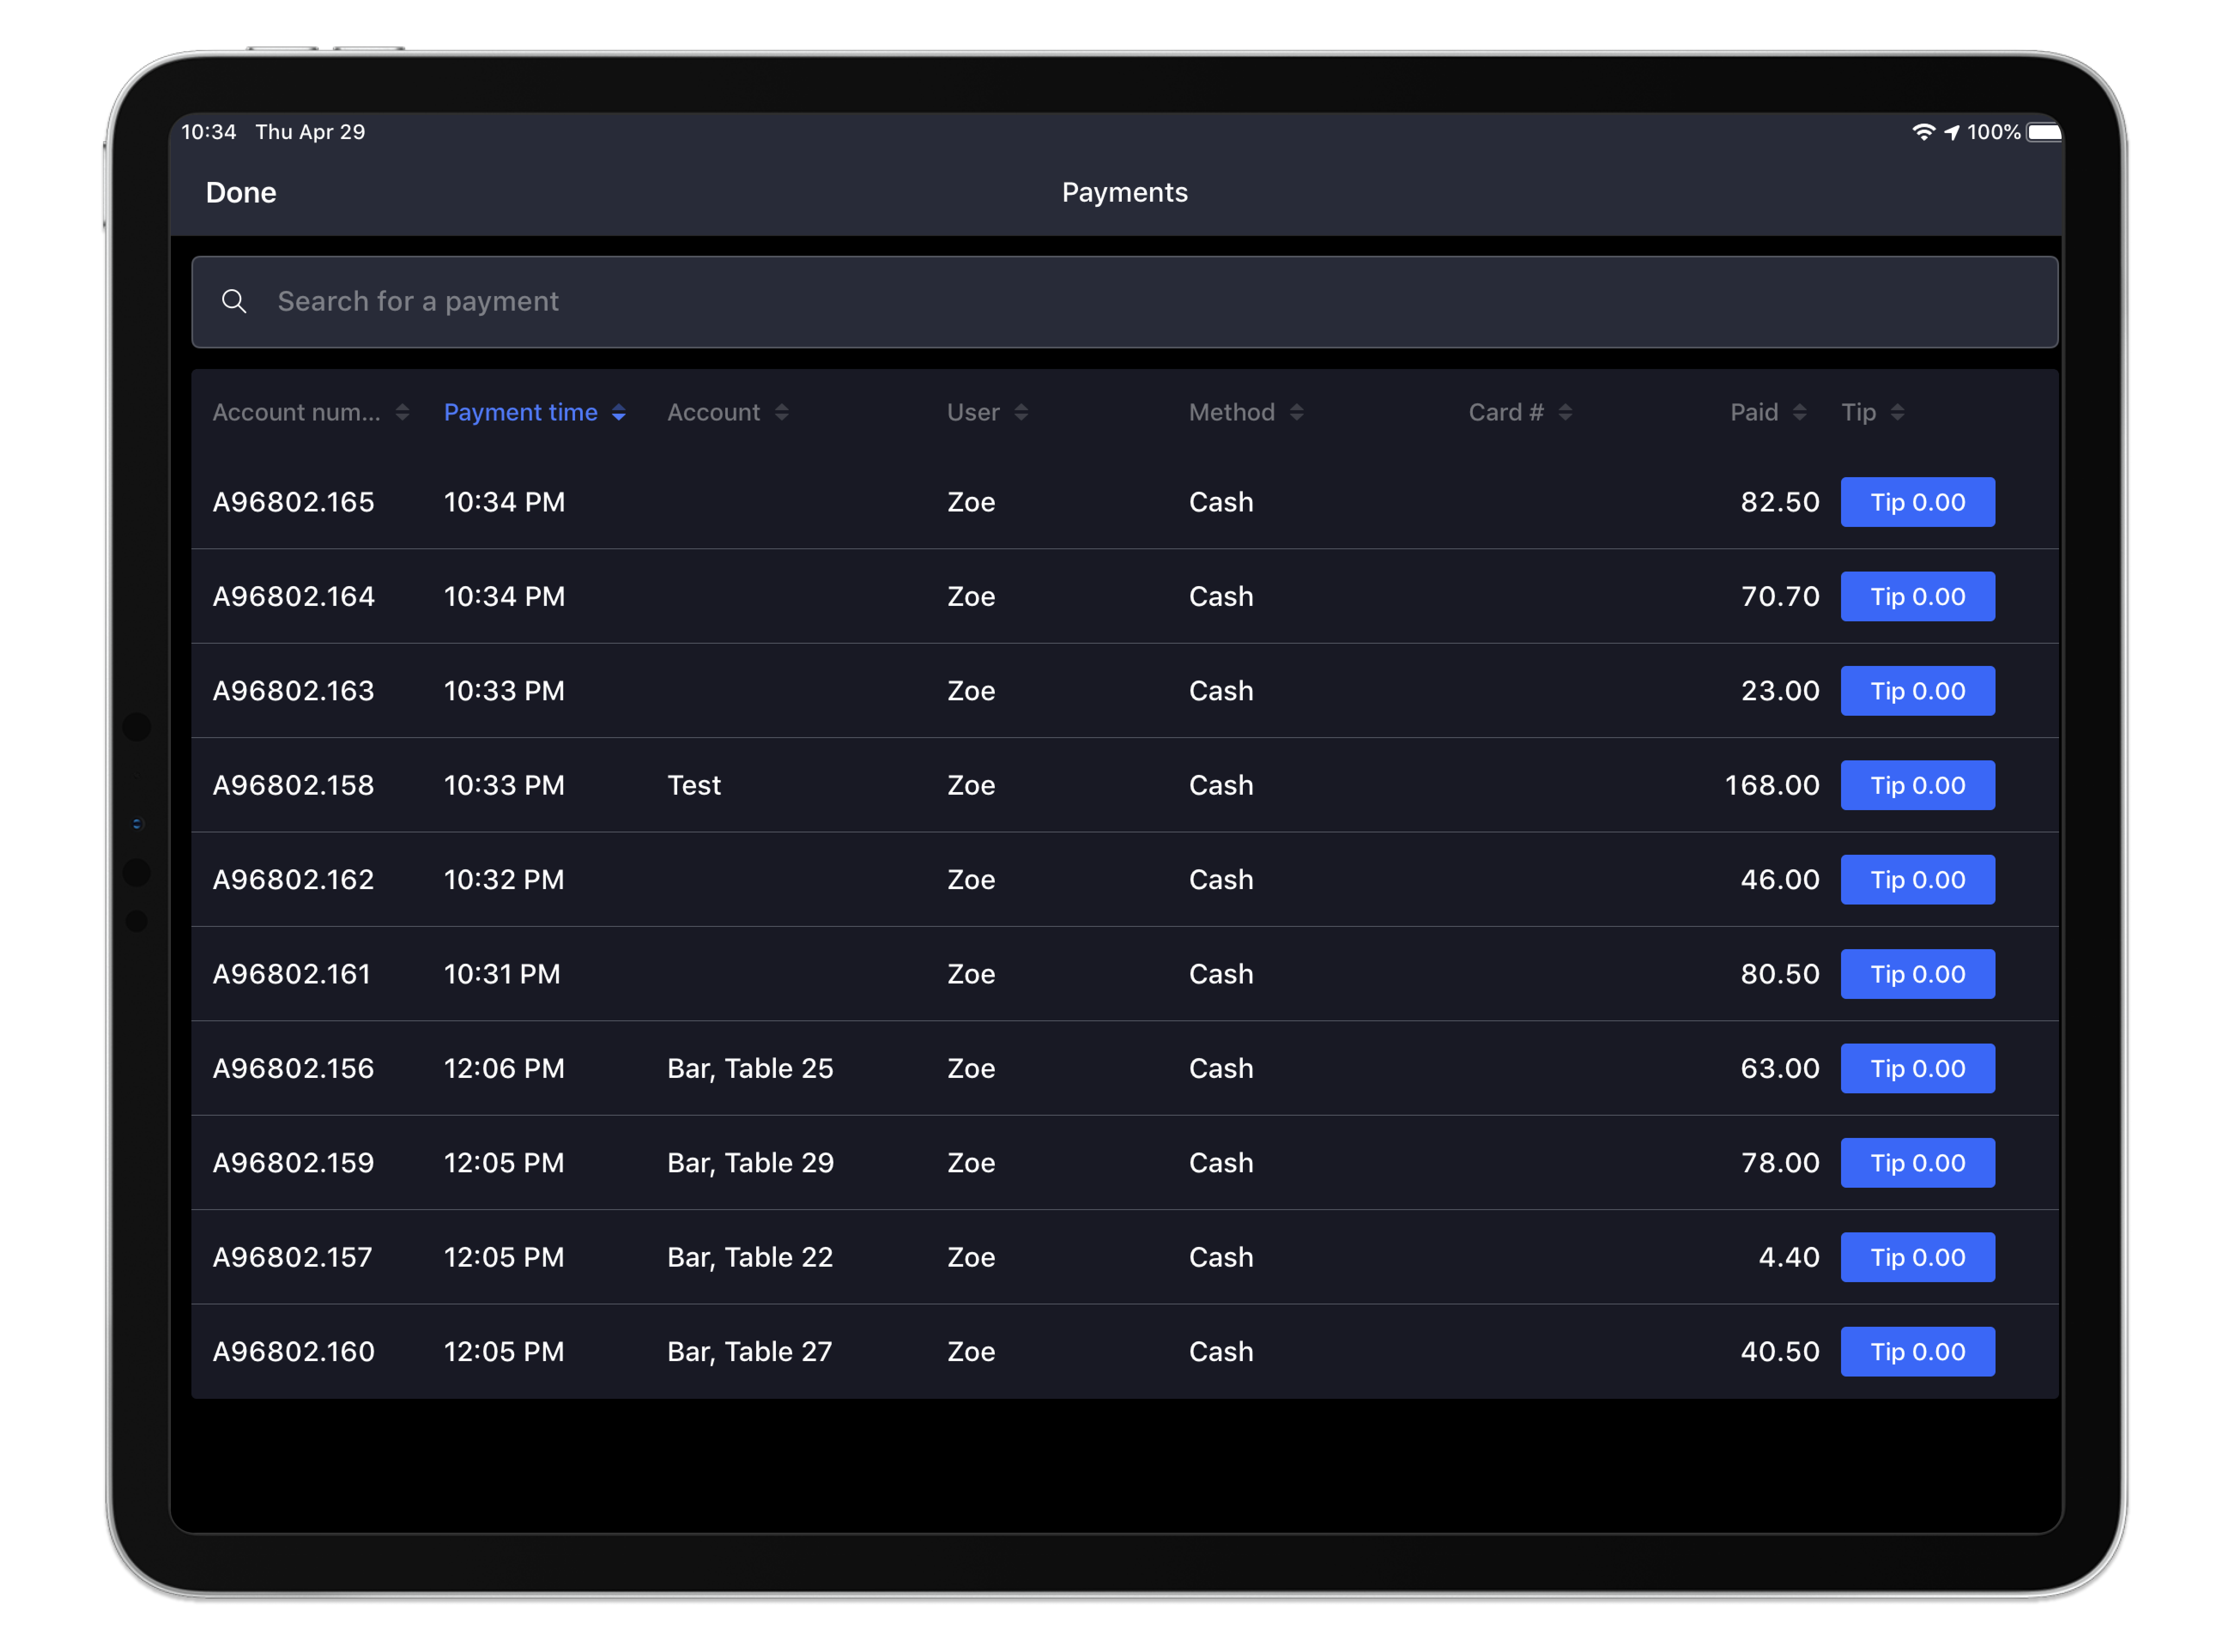This screenshot has height=1652, width=2235.
Task: Tap Tip 0.00 for payment A96802.156
Action: tap(1917, 1068)
